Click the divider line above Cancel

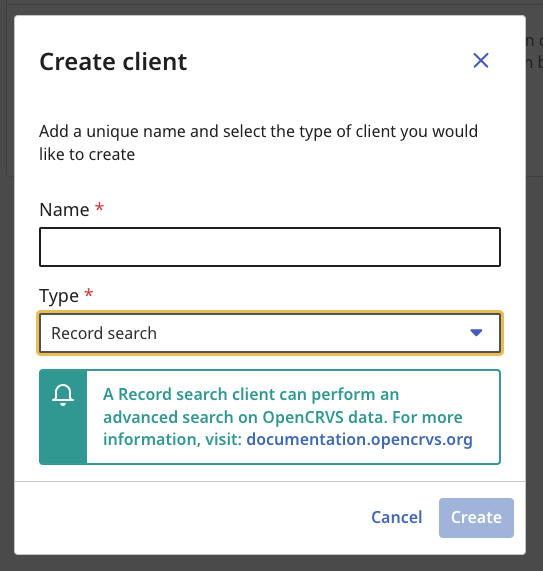[270, 481]
